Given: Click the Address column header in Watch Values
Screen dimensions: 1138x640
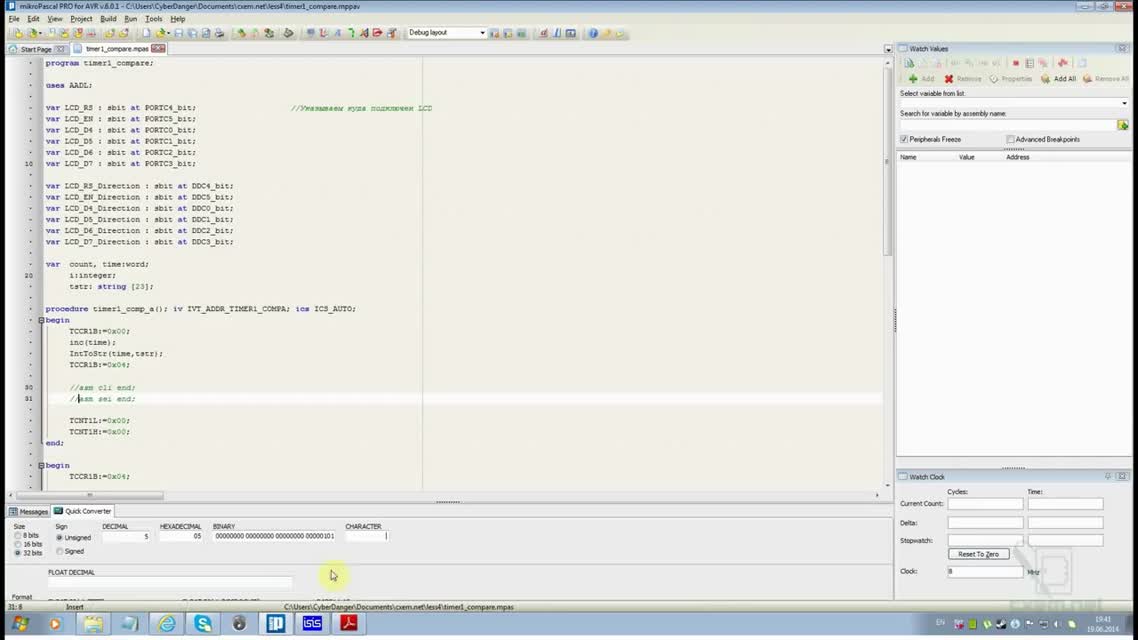Looking at the screenshot, I should [x=1018, y=157].
